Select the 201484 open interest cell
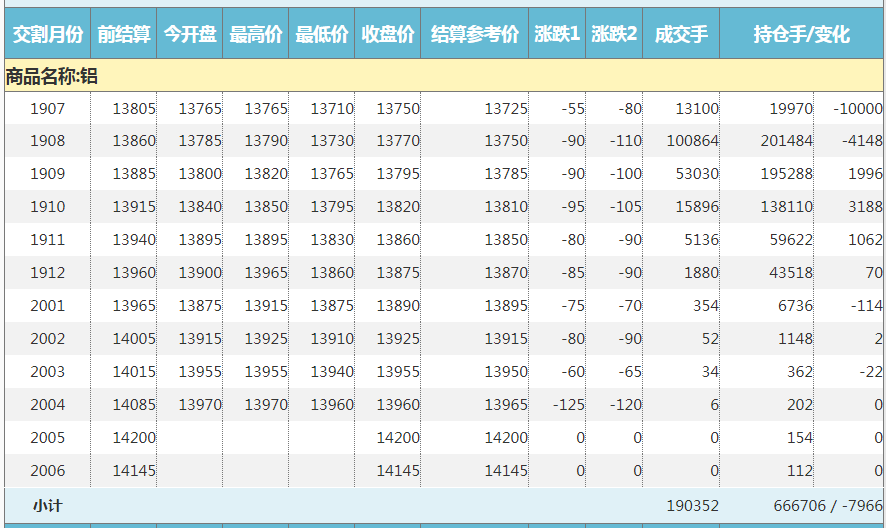This screenshot has height=528, width=886. click(x=786, y=141)
